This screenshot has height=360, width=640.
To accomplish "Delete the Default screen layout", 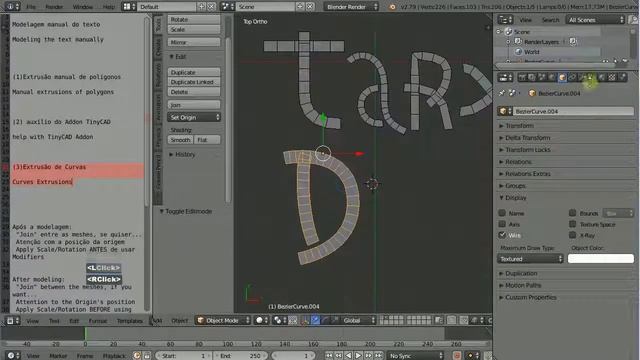I will (211, 7).
